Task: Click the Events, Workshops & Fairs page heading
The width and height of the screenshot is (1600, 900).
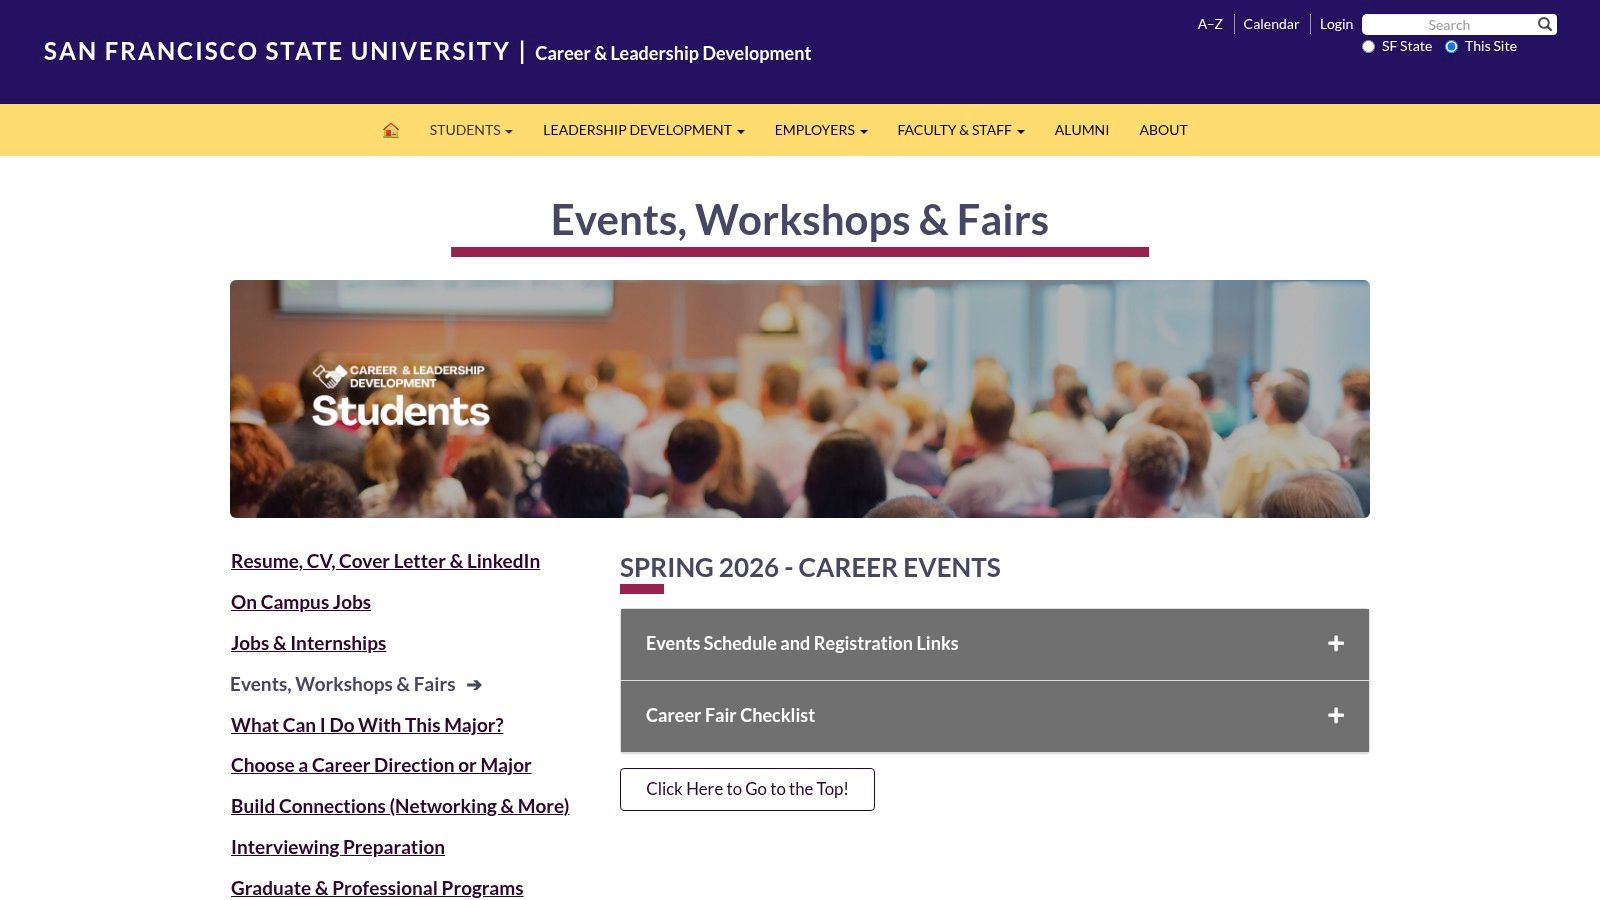Action: point(800,220)
